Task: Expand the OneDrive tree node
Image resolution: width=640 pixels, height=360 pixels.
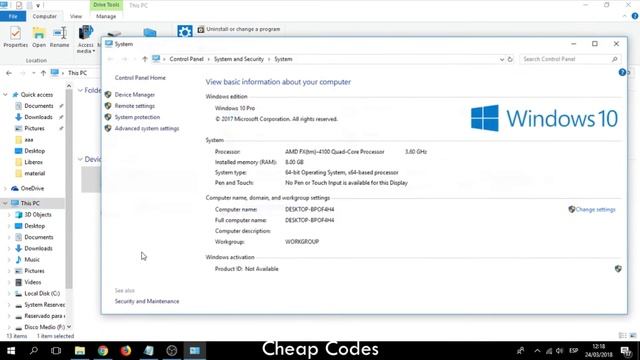Action: pyautogui.click(x=5, y=189)
